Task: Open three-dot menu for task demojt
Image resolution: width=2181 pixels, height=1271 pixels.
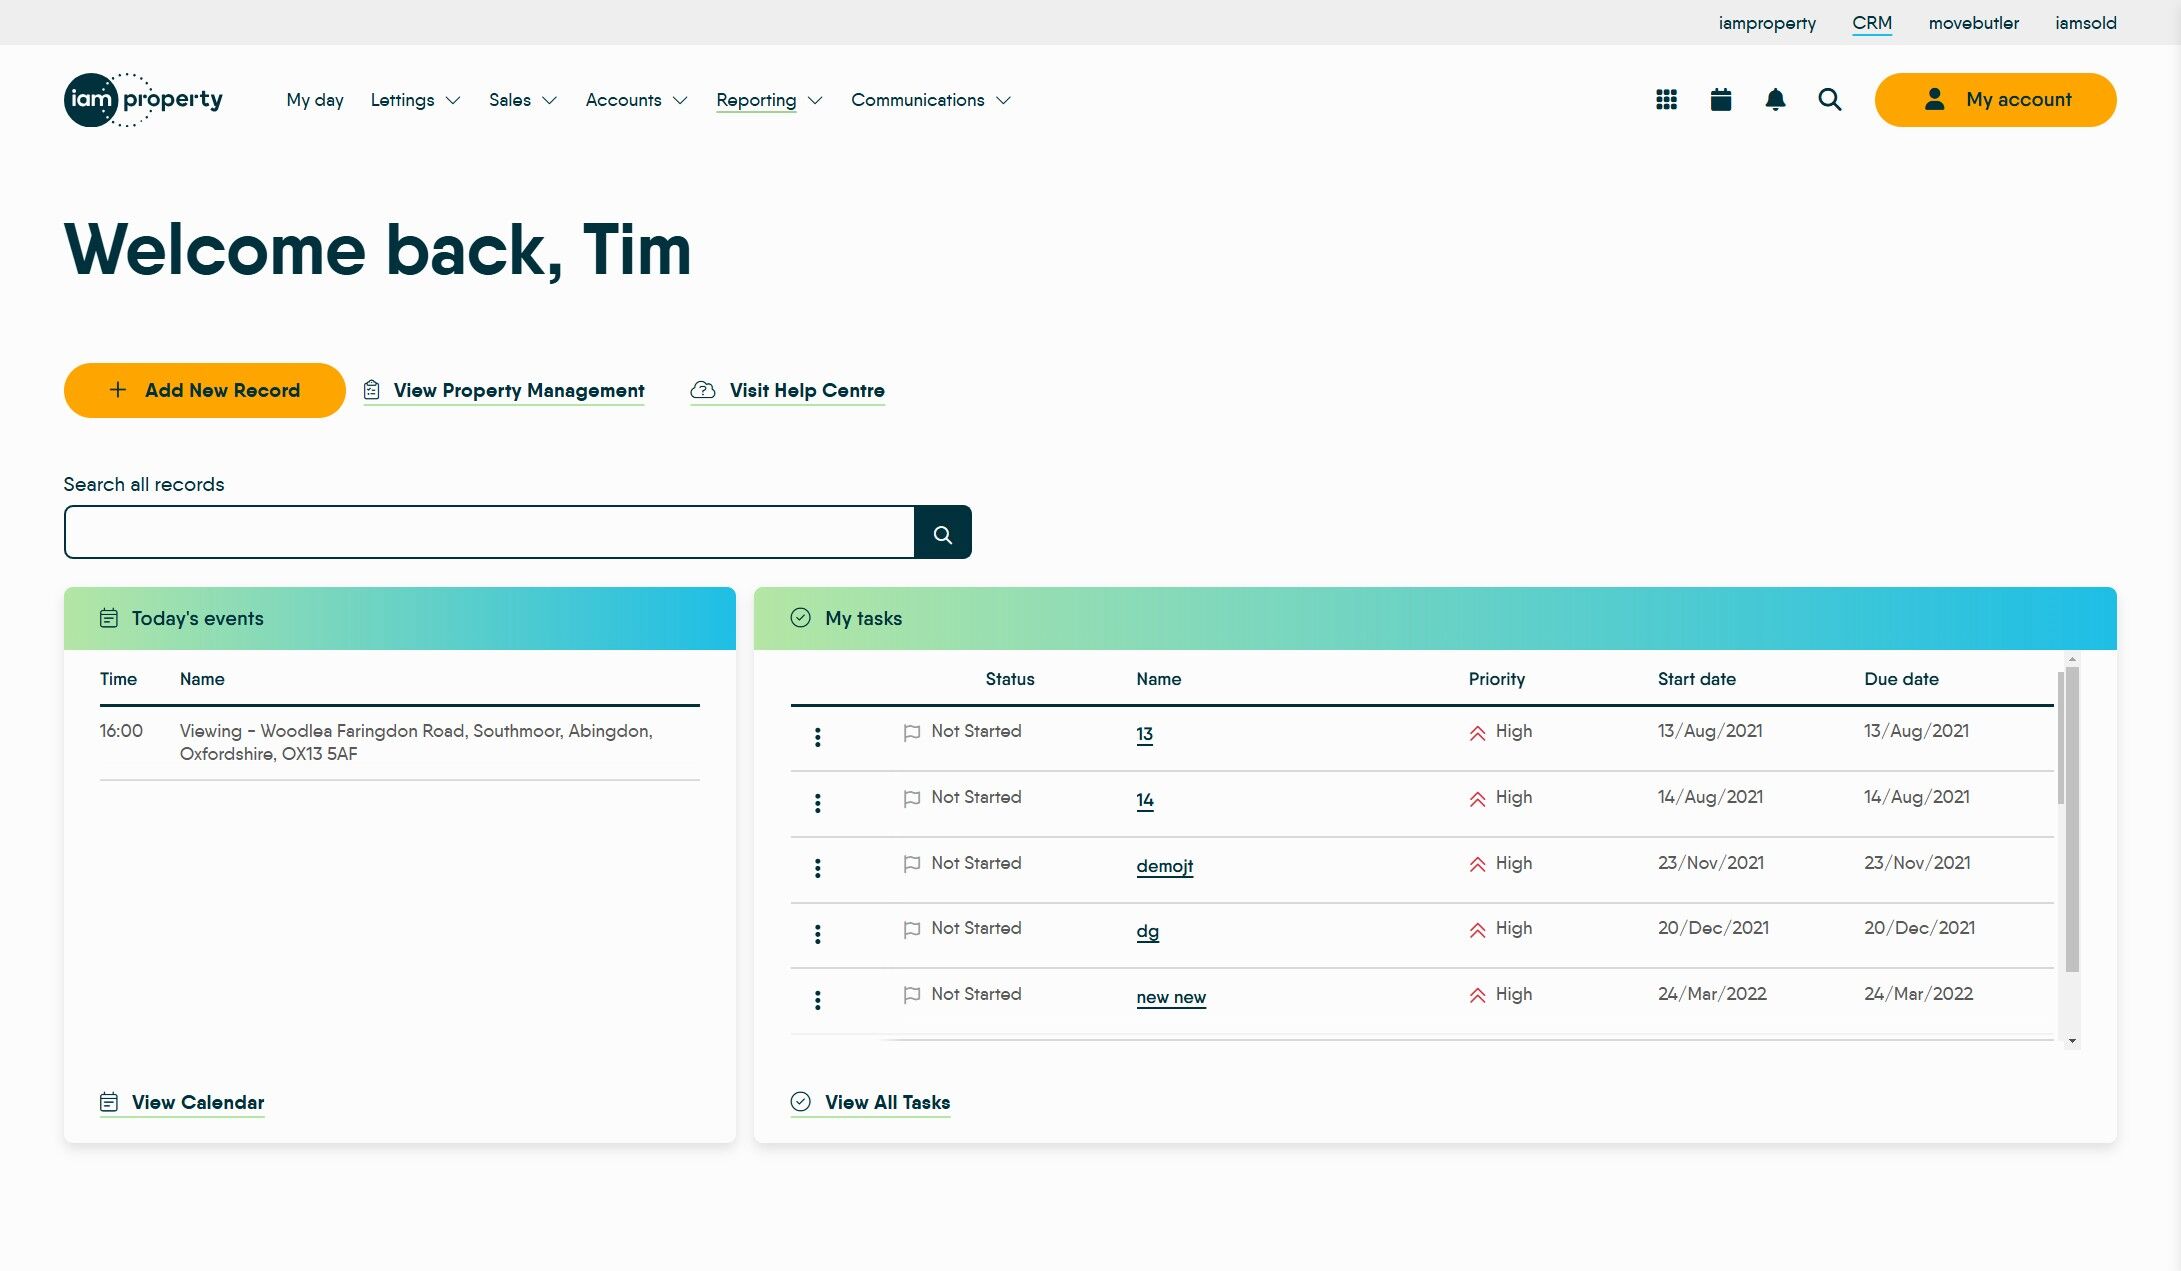Action: click(817, 868)
